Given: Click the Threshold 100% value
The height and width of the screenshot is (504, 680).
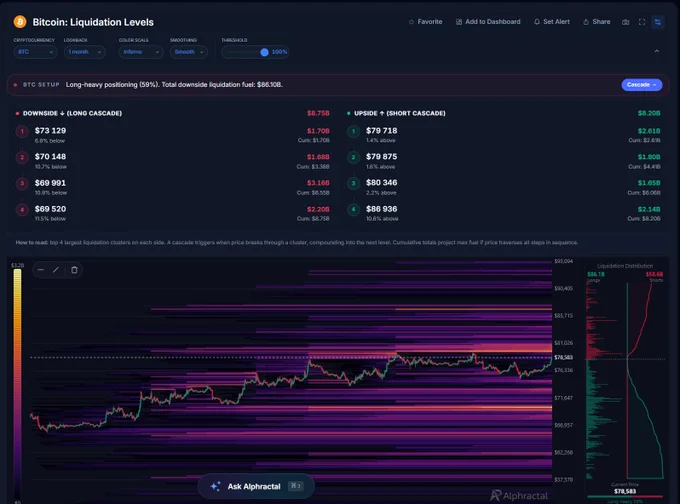Looking at the screenshot, I should (x=279, y=52).
